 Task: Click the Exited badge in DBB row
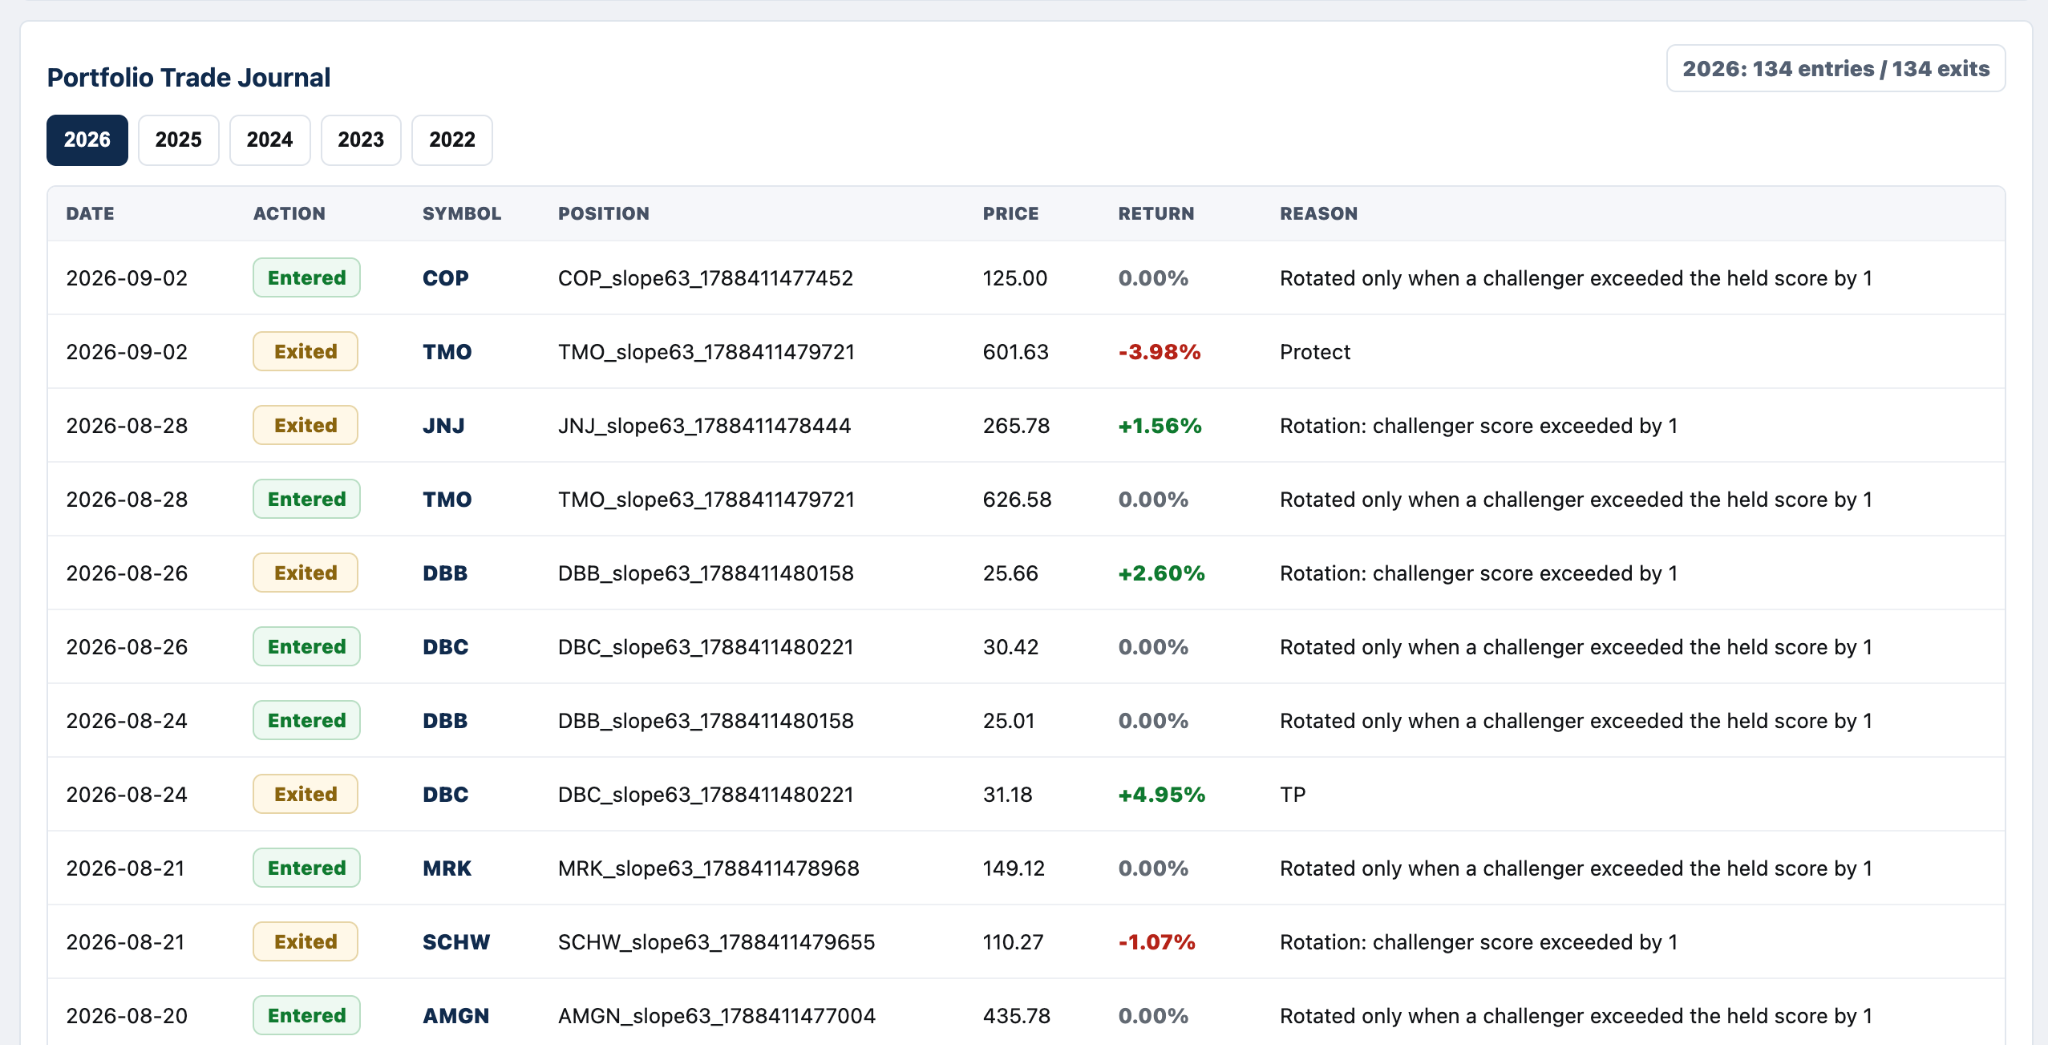(x=305, y=573)
